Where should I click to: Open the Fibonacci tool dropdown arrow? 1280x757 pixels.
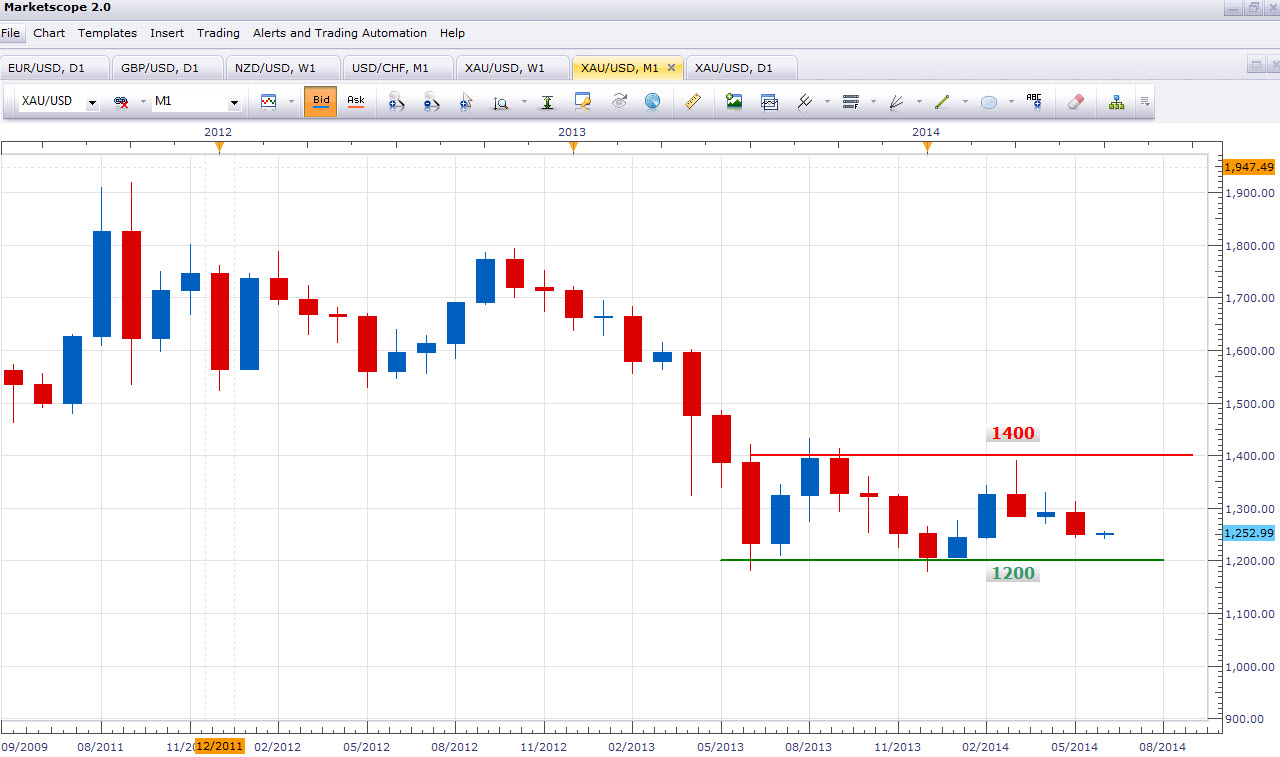click(x=873, y=102)
